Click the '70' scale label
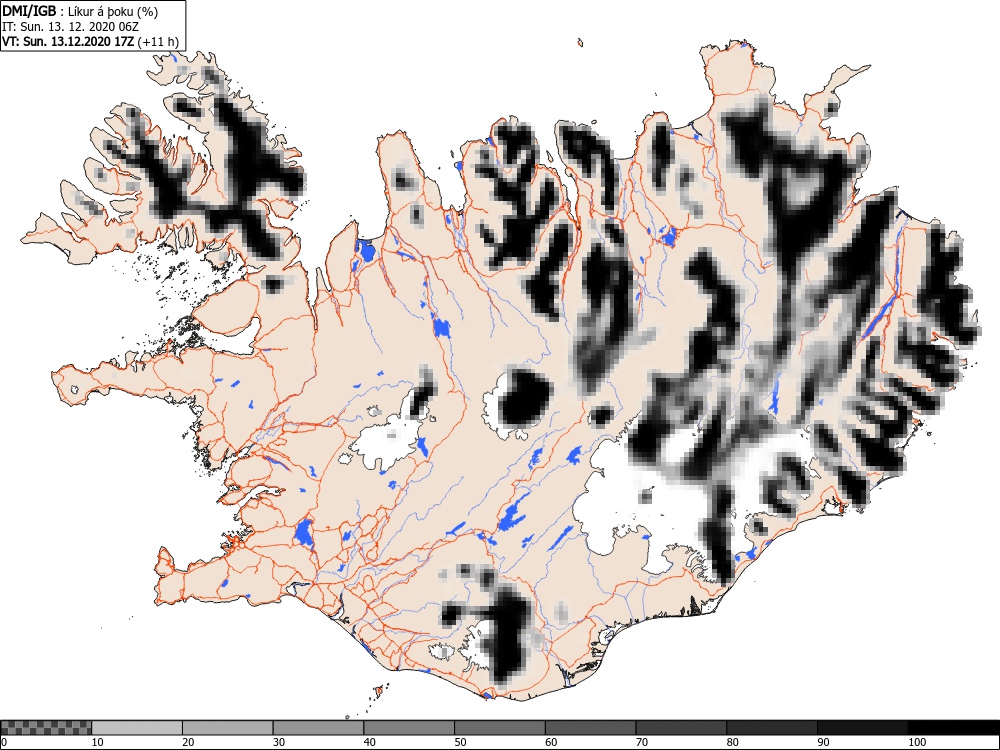 pos(642,742)
